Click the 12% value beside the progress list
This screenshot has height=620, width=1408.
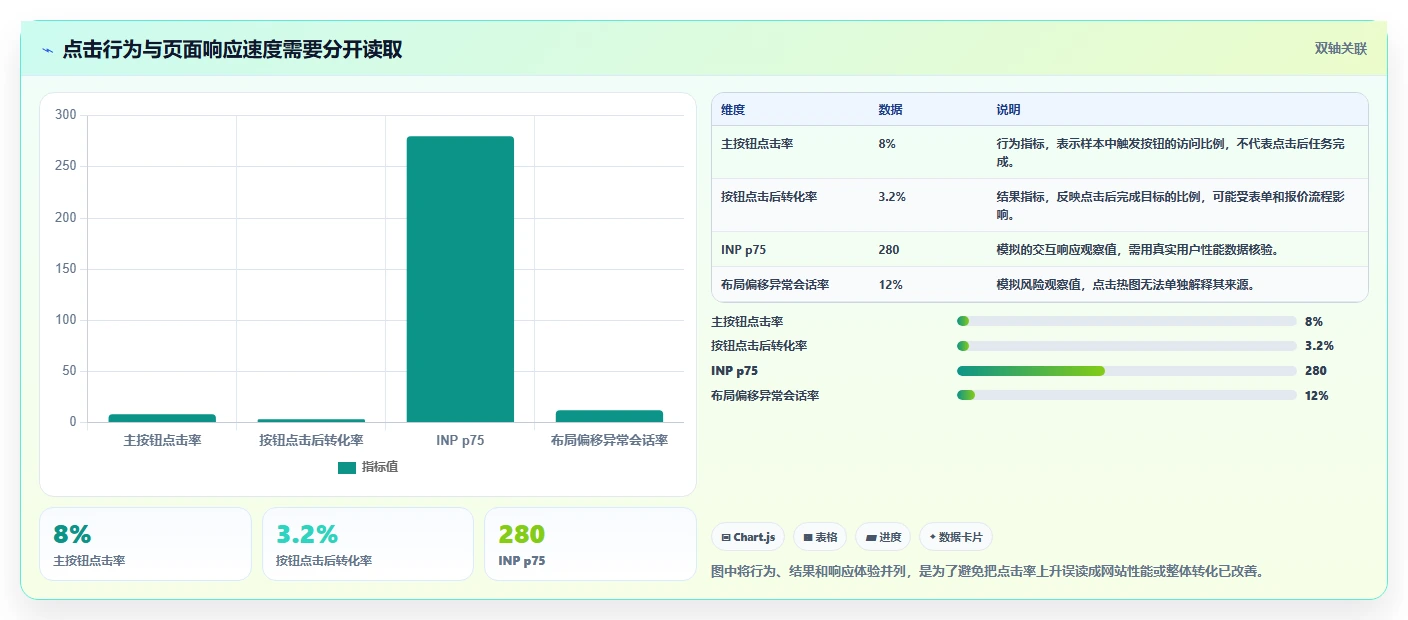tap(1316, 396)
